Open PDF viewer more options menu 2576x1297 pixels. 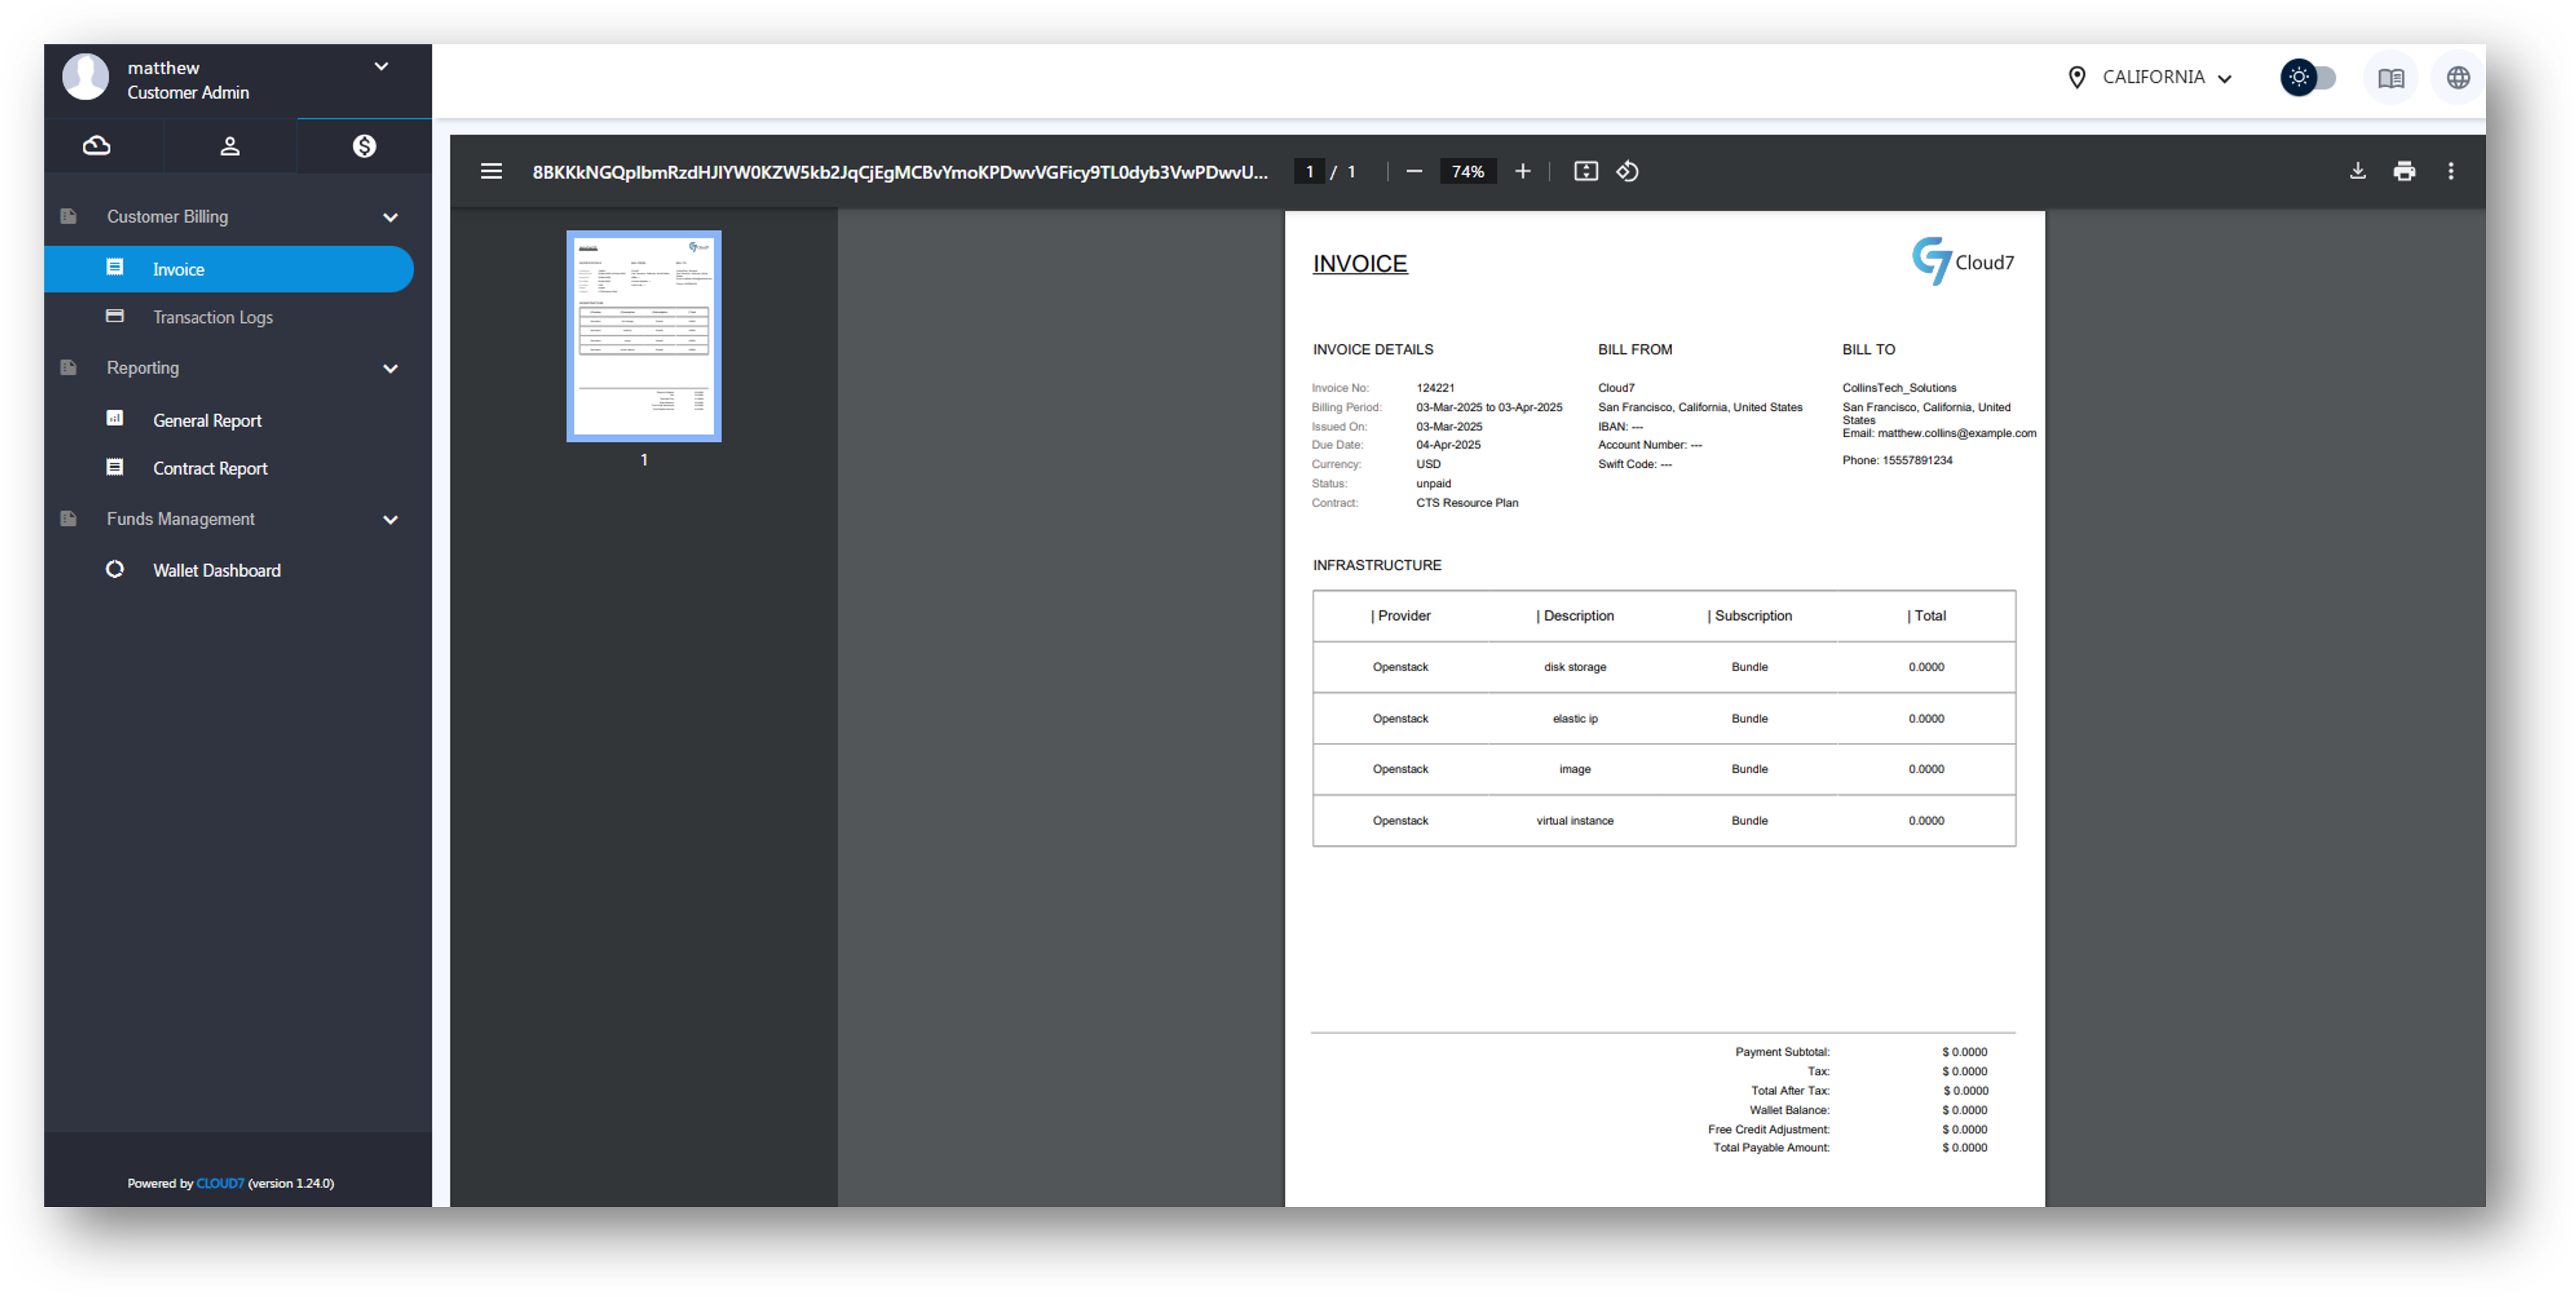(x=2450, y=171)
